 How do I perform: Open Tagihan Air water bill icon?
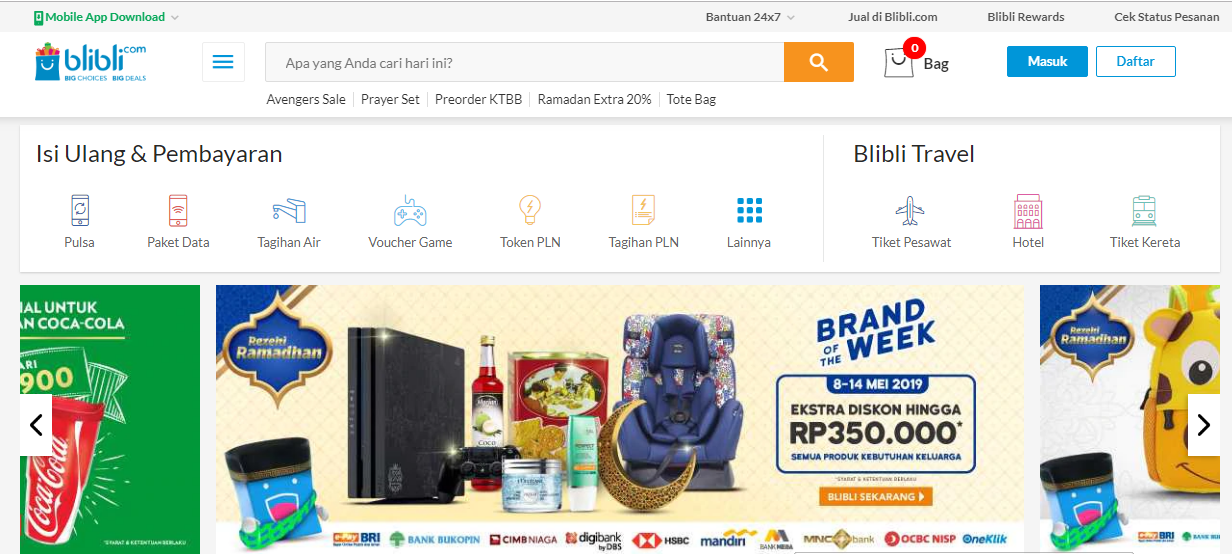coord(289,210)
